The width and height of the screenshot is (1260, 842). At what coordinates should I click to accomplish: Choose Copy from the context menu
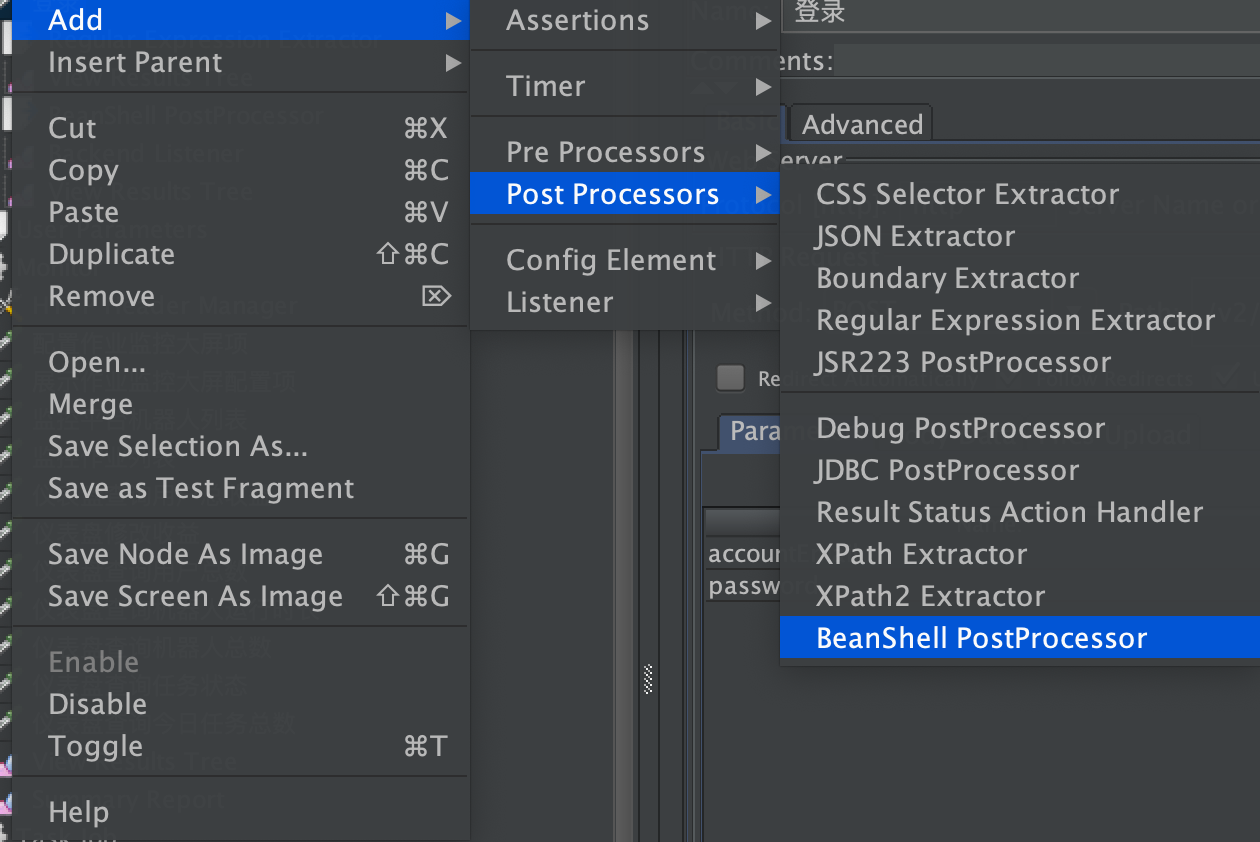[240, 170]
